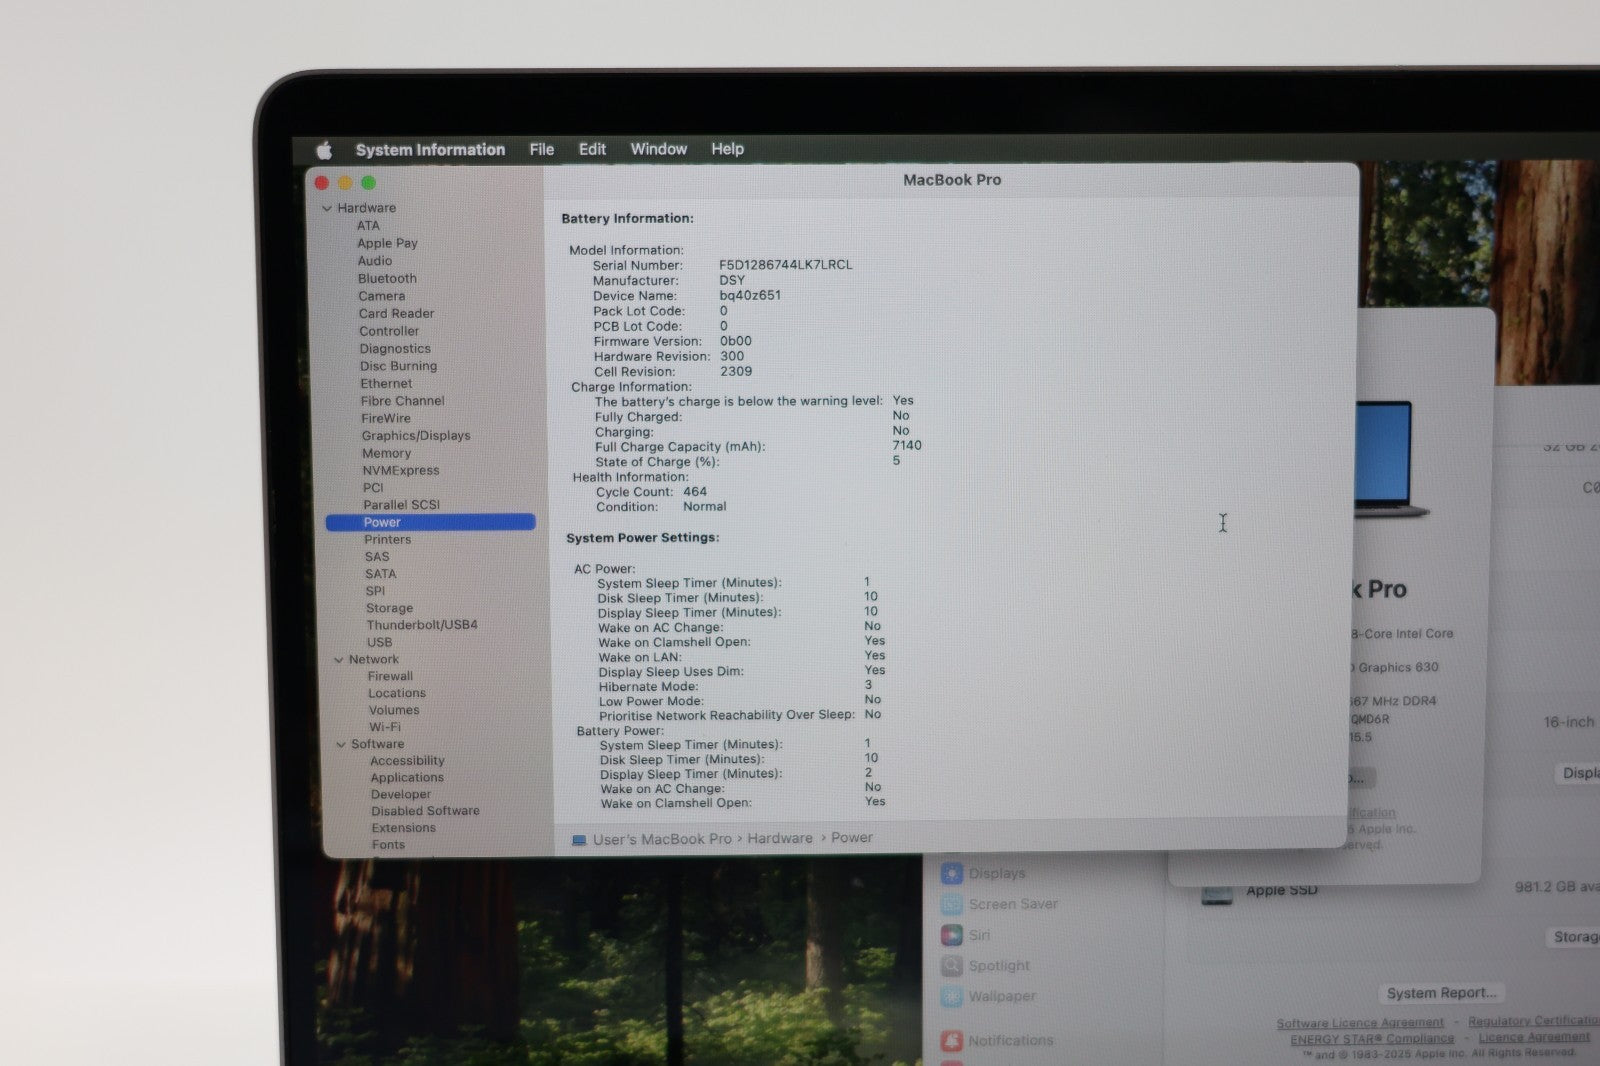Select Firewall under Network

[x=390, y=677]
